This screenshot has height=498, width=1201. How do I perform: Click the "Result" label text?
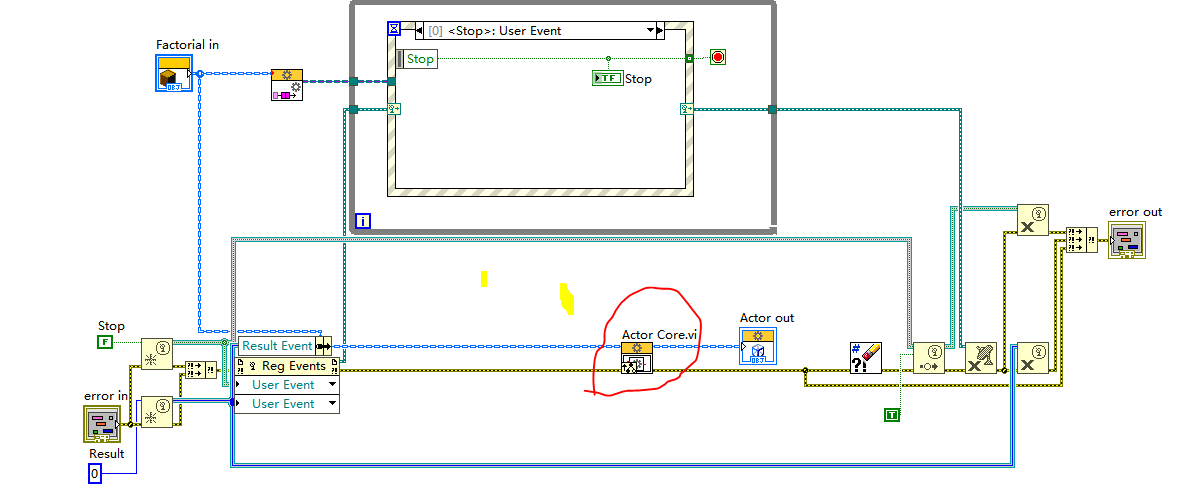point(107,453)
